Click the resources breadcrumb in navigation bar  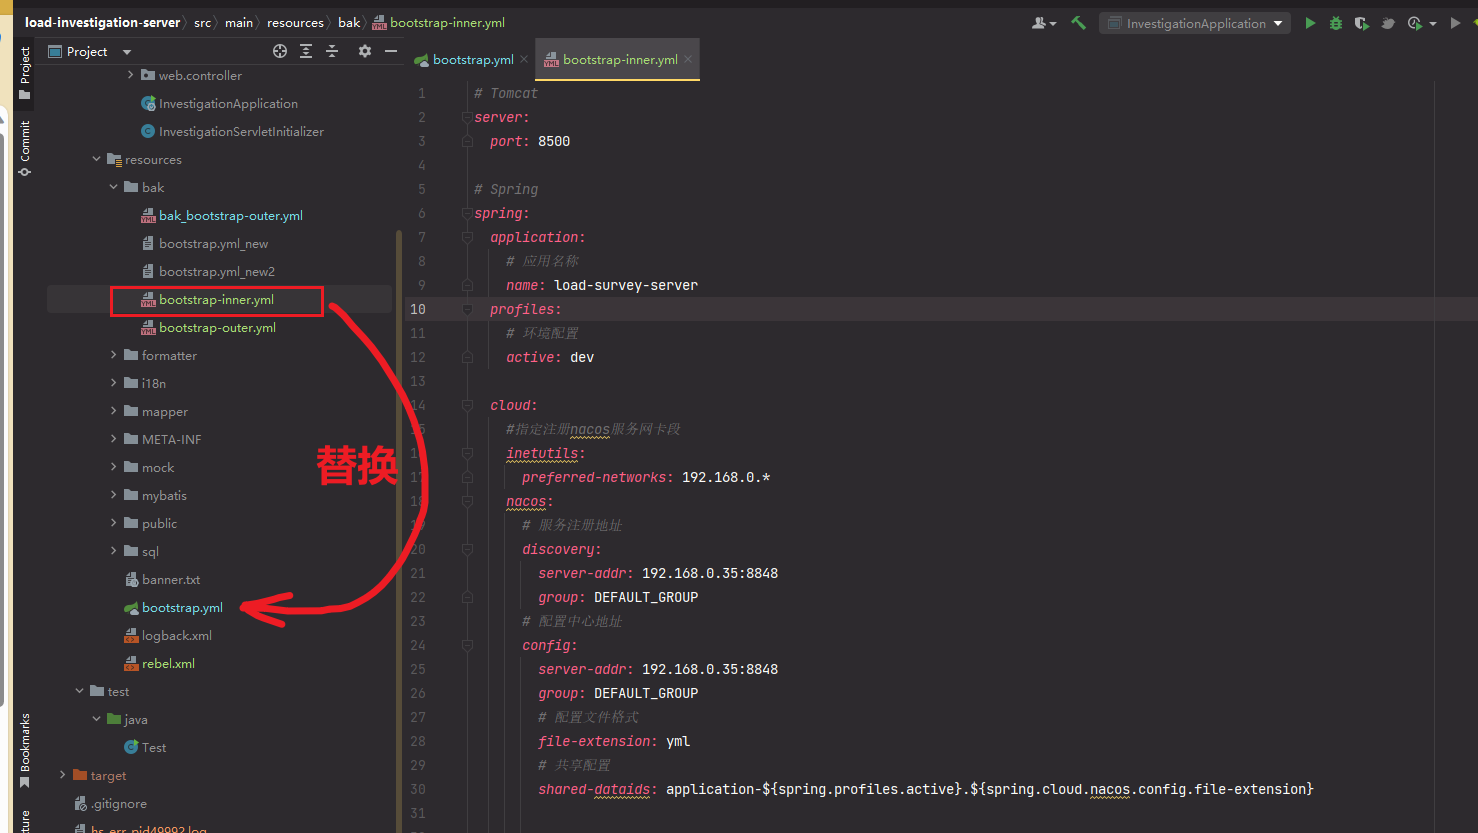click(x=295, y=22)
